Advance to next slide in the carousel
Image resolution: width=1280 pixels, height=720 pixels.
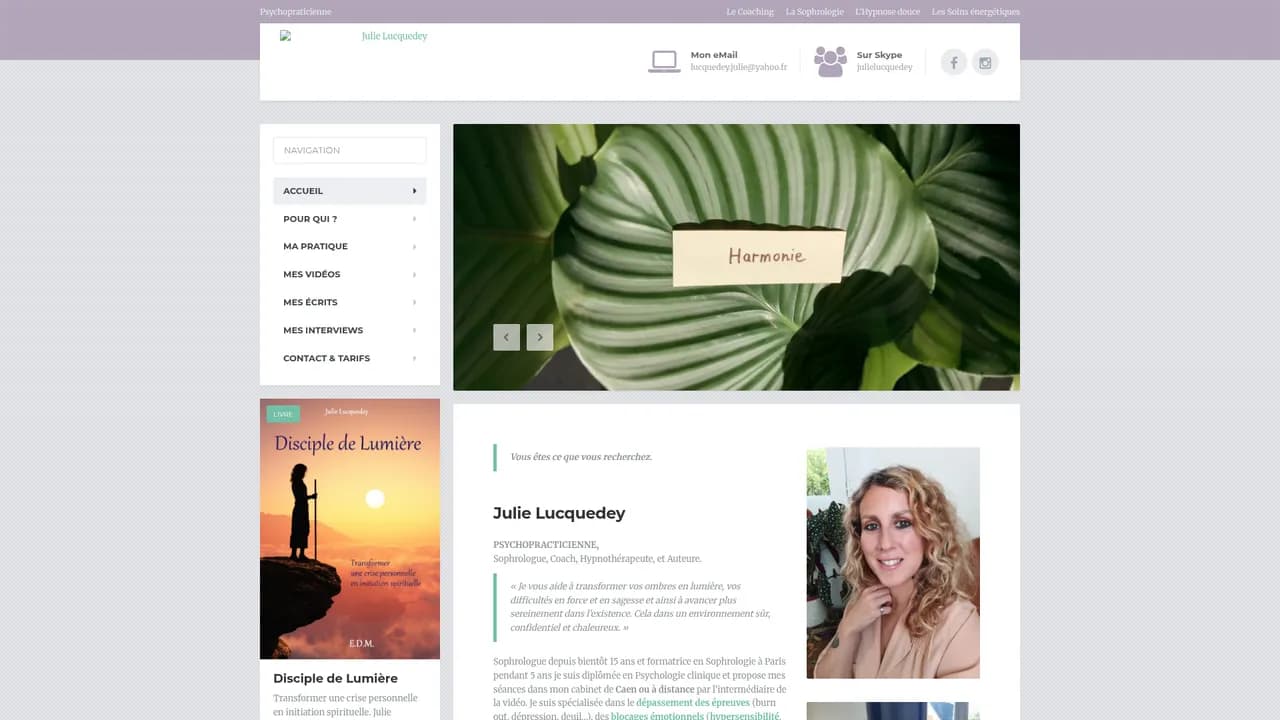(x=540, y=337)
